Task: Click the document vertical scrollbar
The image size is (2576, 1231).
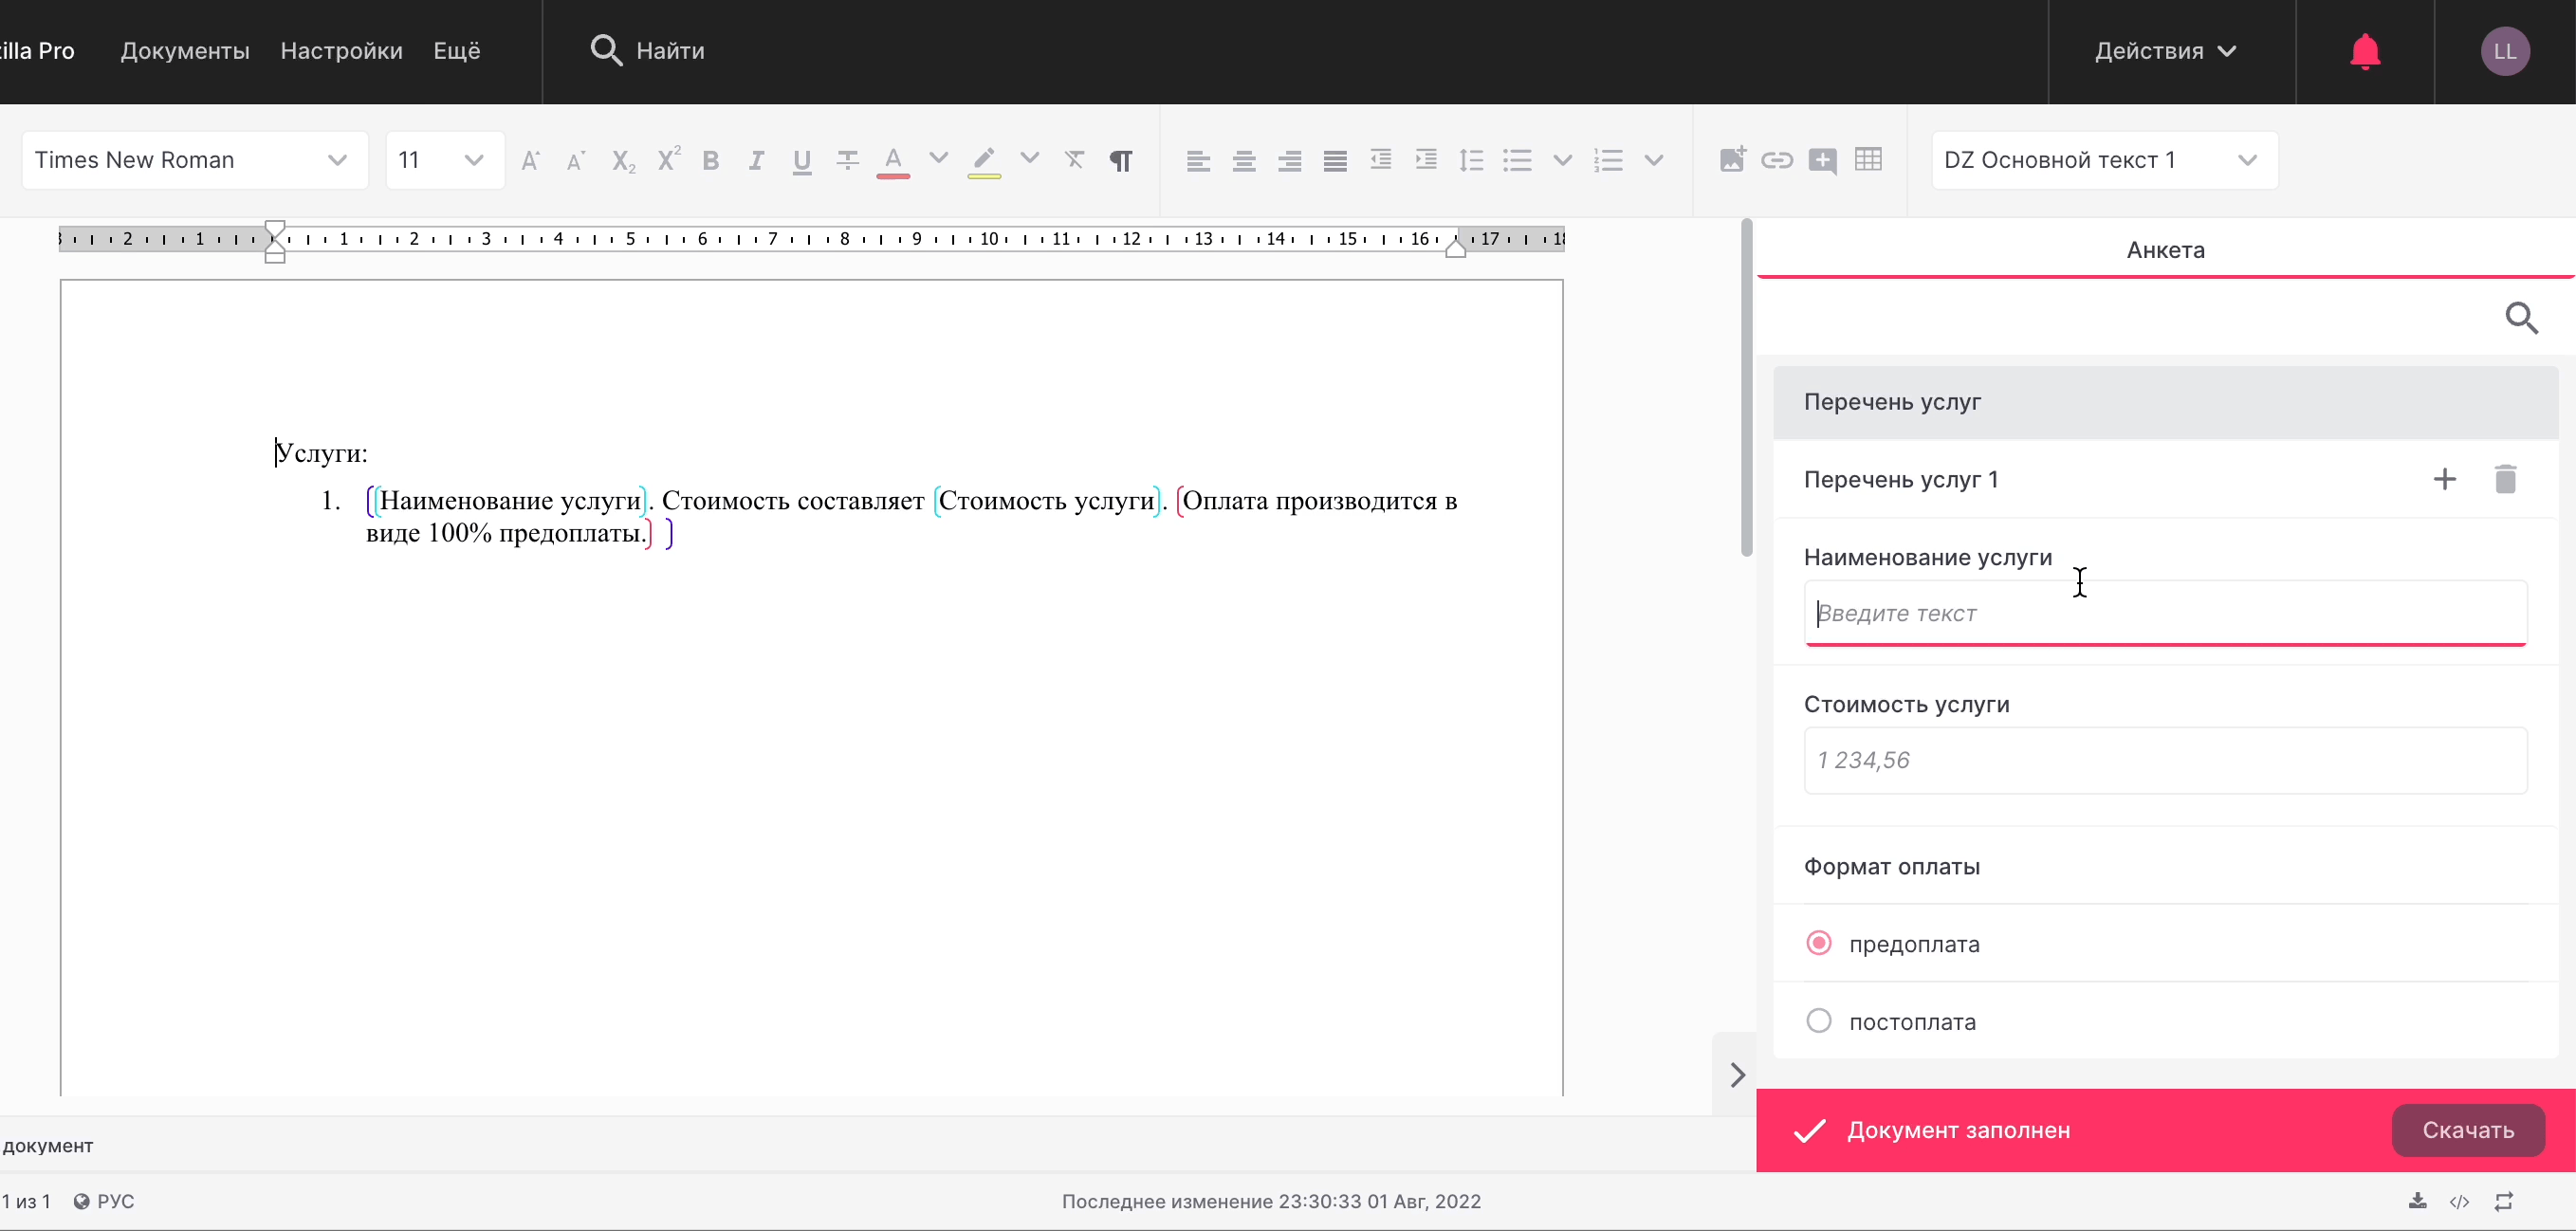Action: click(x=1746, y=388)
